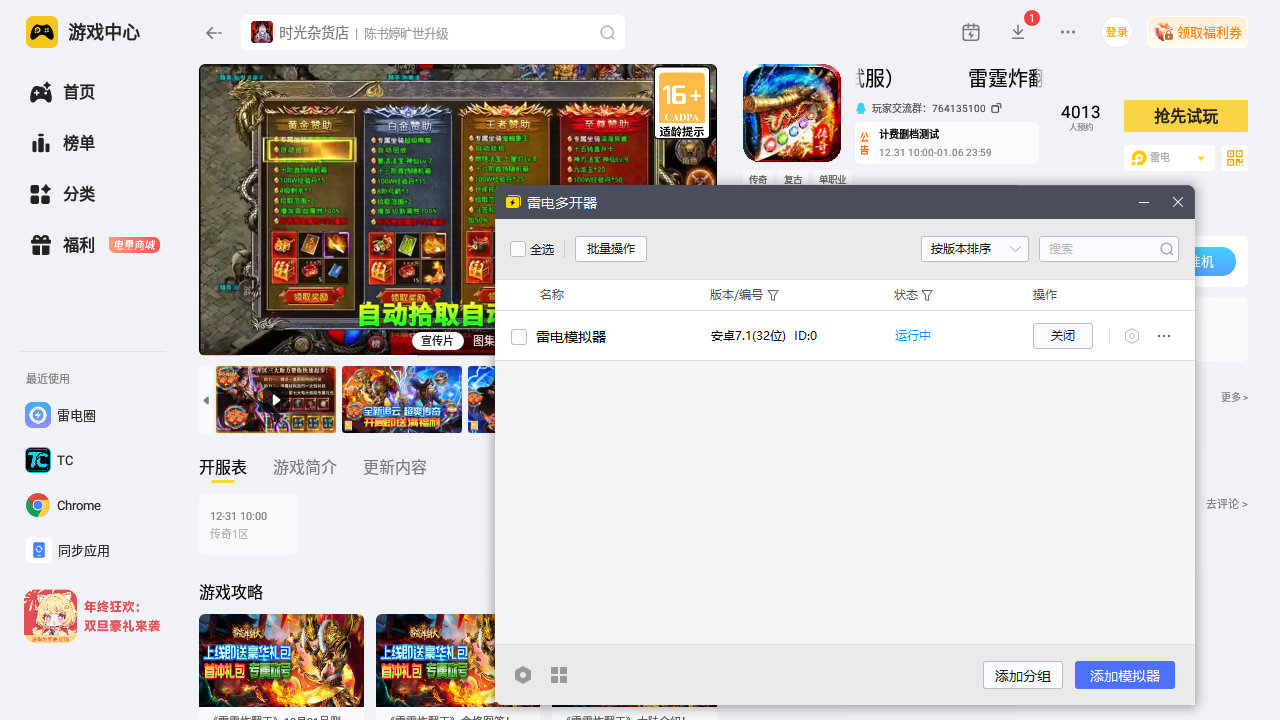Open settings gear for 雷电模拟器 row
Viewport: 1280px width, 720px height.
[1132, 336]
